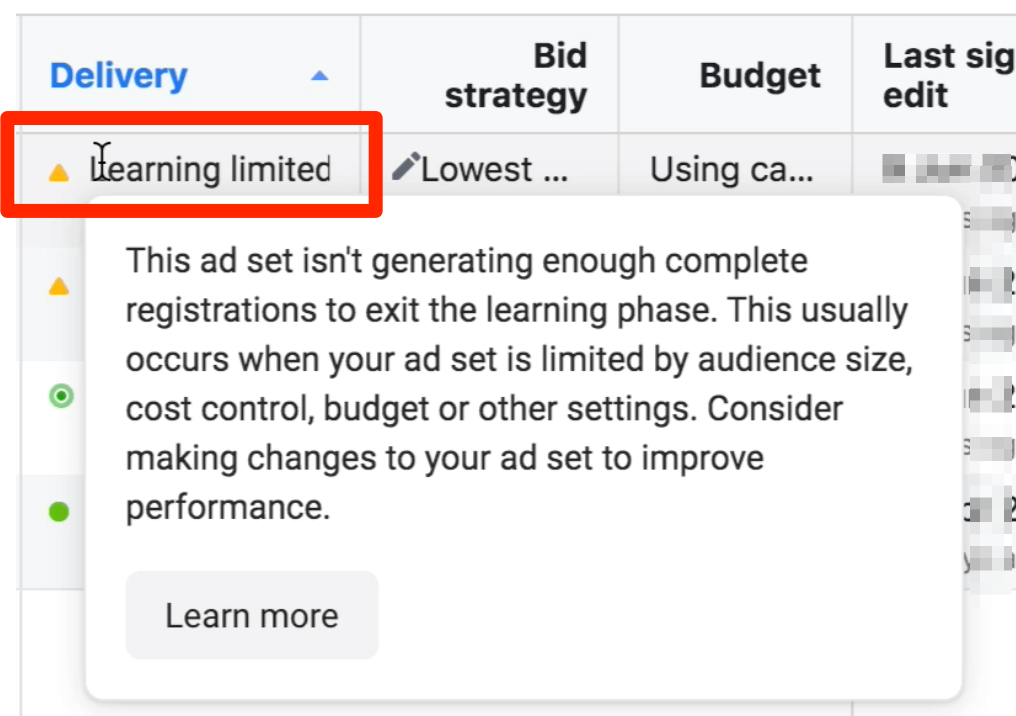The image size is (1016, 716).
Task: Click the divider between Delivery and Bid strategy headers
Action: point(360,76)
